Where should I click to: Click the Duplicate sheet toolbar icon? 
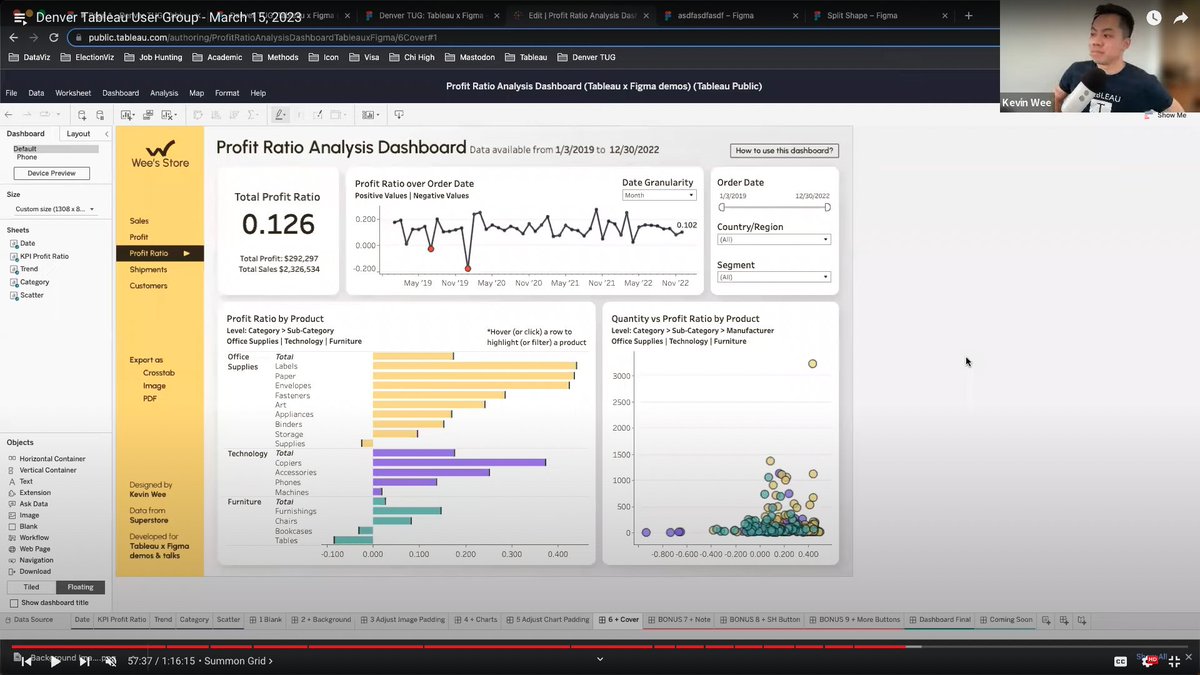[148, 115]
